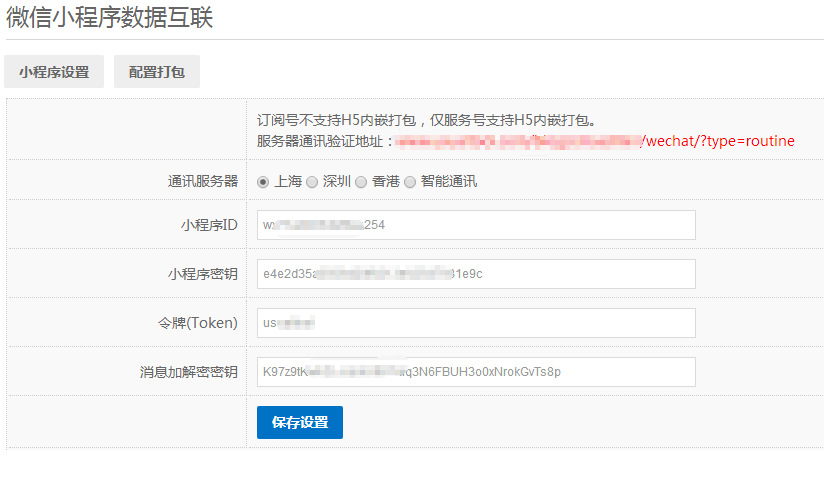824x477 pixels.
Task: Click the 订阅号不支持H5内嵌打包 notice text
Action: (426, 120)
